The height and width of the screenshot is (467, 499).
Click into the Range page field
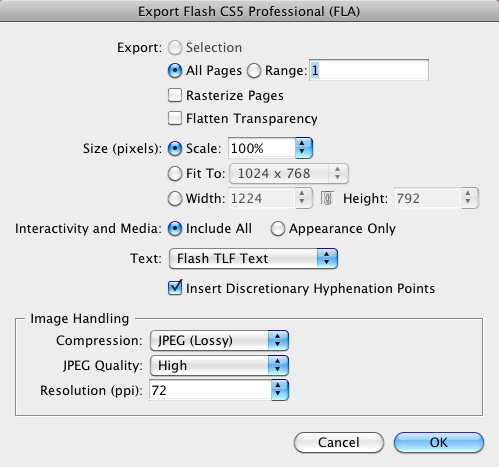pyautogui.click(x=369, y=70)
